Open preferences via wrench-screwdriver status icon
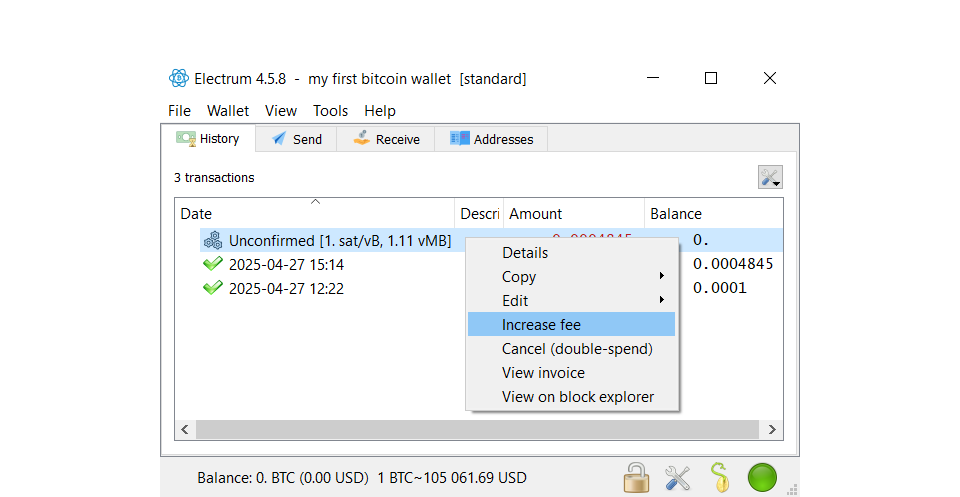The width and height of the screenshot is (960, 497). tap(678, 477)
